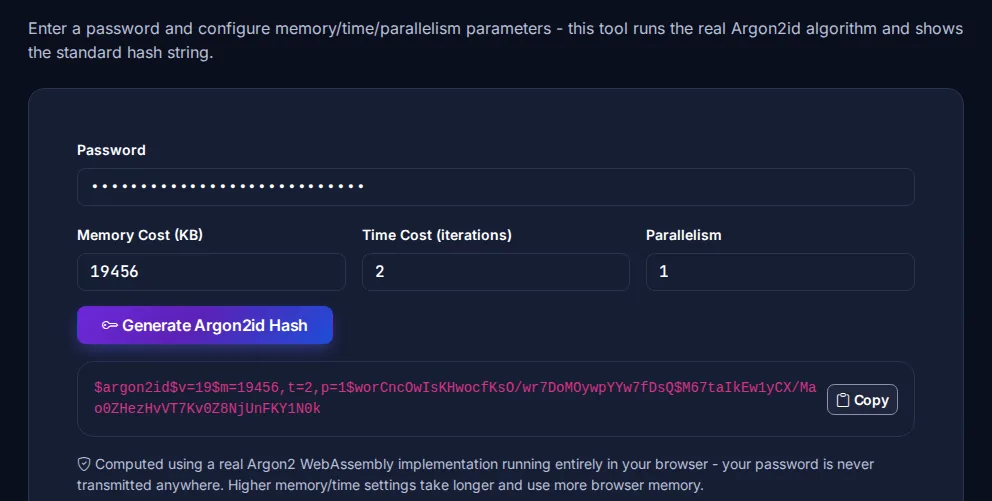The image size is (992, 501).
Task: Click into the Parallelism field
Action: [780, 272]
